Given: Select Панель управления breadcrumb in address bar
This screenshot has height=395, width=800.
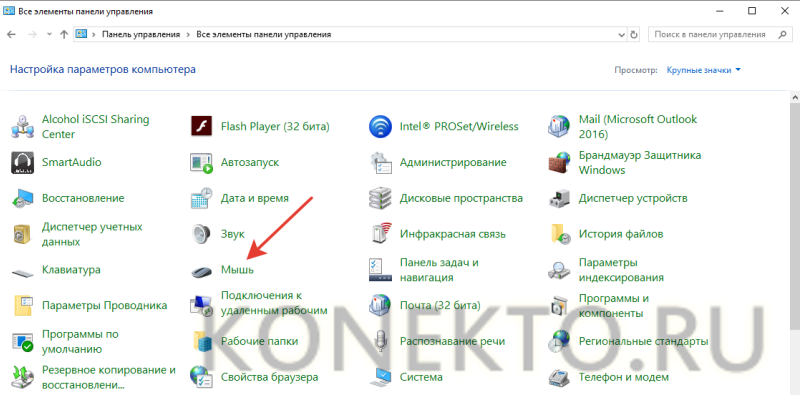Looking at the screenshot, I should point(141,35).
